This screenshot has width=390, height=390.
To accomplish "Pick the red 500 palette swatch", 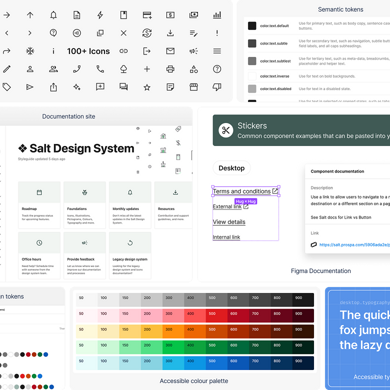I will click(x=217, y=316).
